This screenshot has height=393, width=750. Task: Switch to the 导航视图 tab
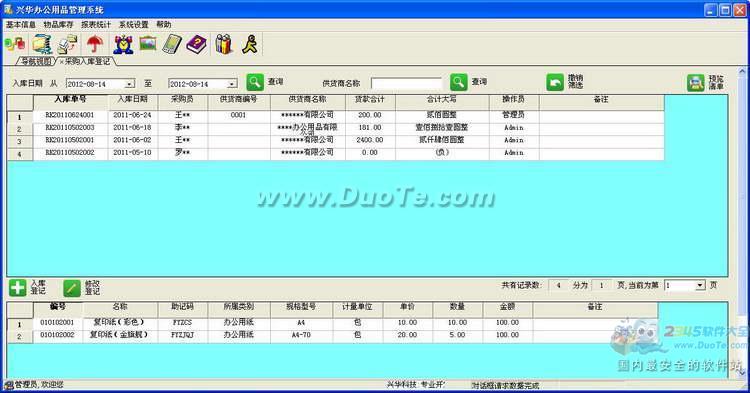point(35,61)
